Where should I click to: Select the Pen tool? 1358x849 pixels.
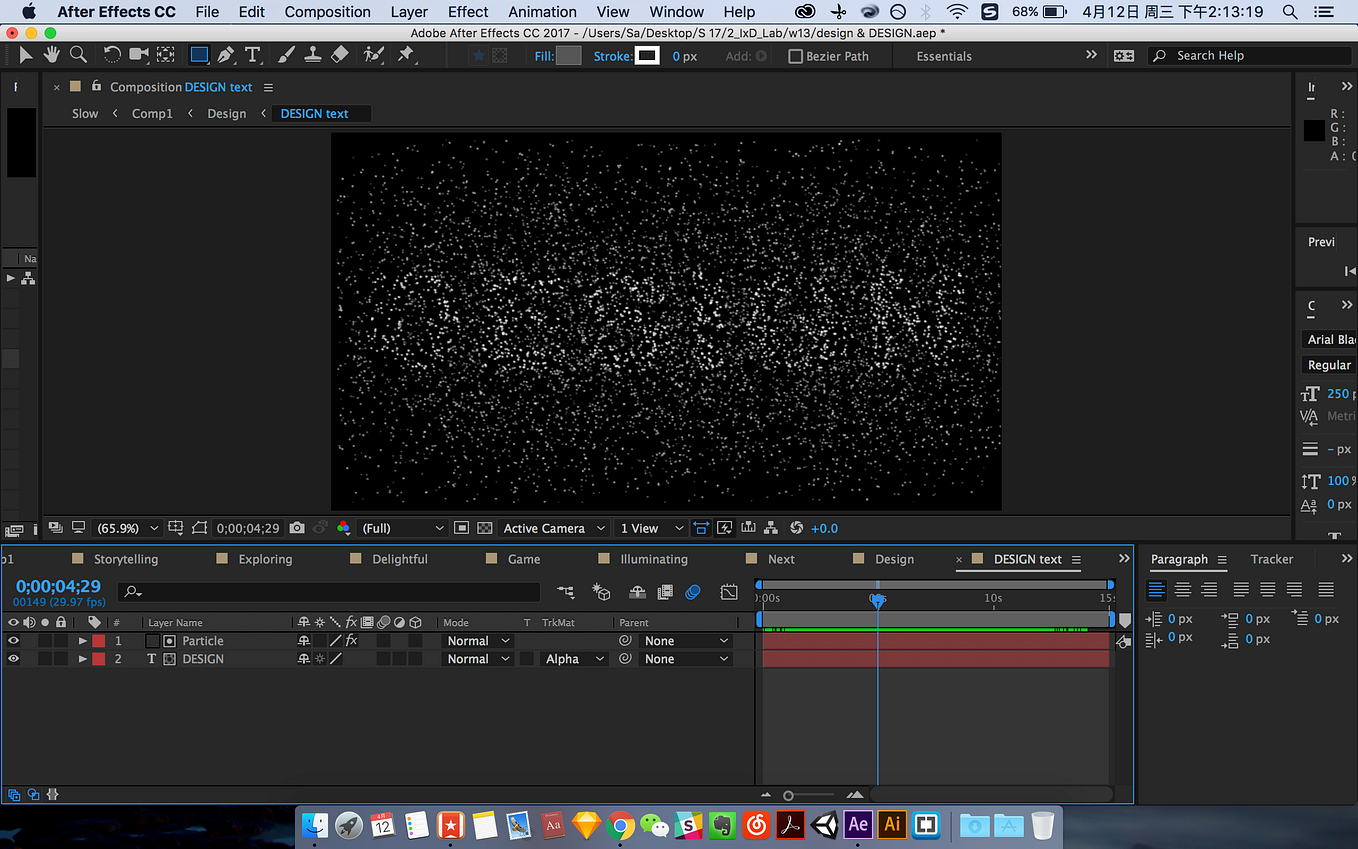click(227, 55)
